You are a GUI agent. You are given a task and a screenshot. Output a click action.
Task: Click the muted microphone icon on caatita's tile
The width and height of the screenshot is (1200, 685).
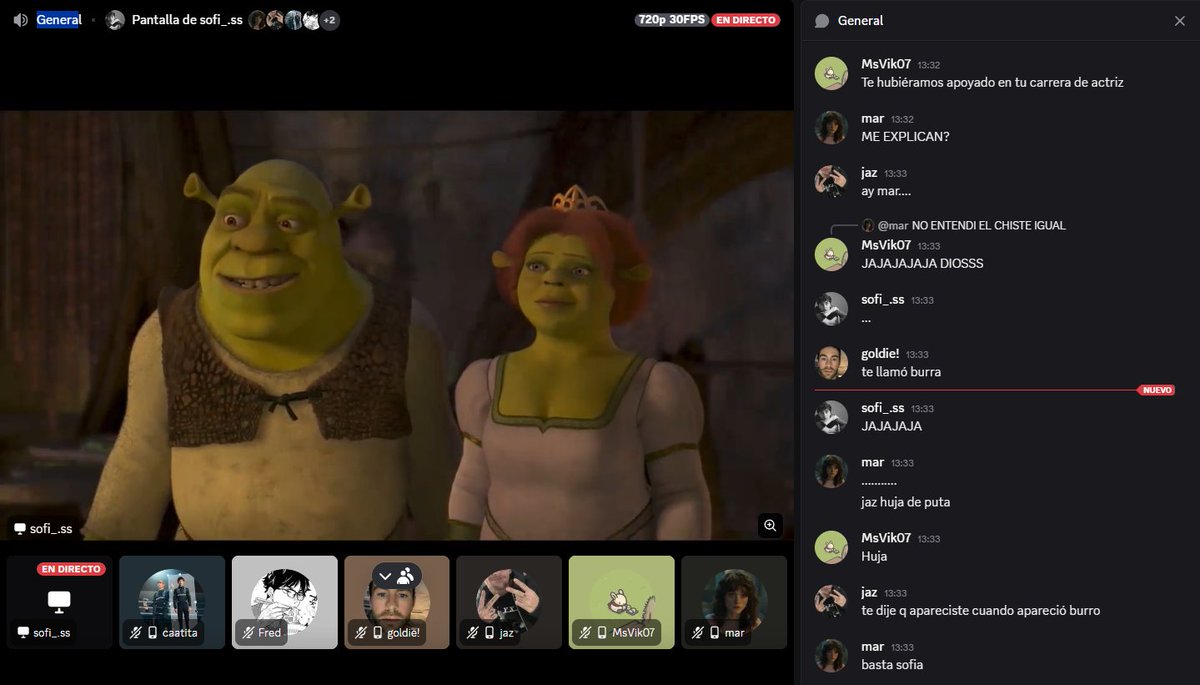click(136, 633)
